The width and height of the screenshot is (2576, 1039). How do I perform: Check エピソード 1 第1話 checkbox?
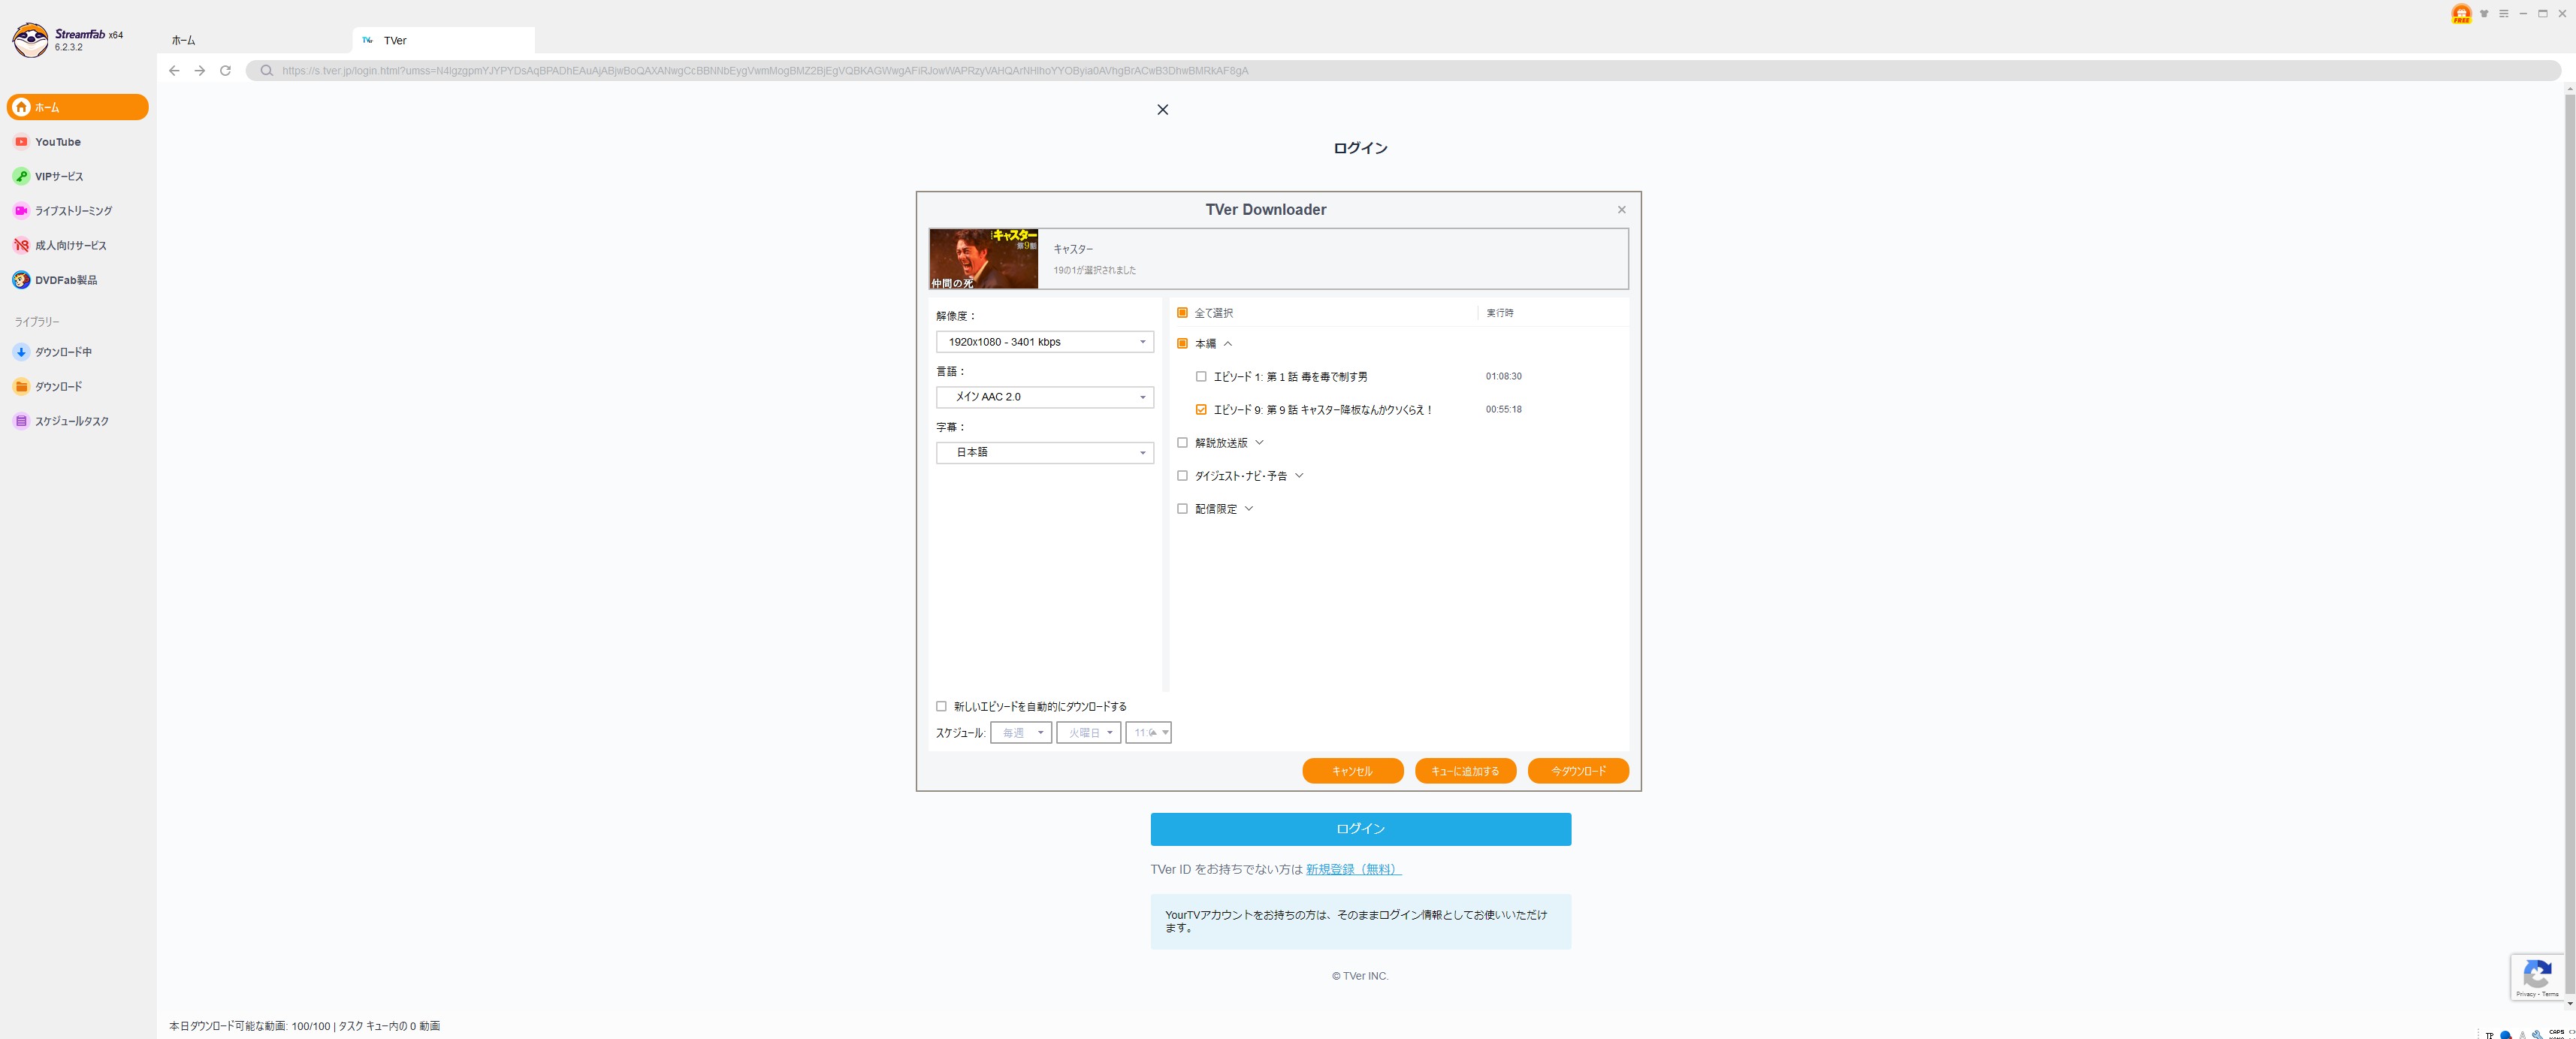pos(1201,377)
